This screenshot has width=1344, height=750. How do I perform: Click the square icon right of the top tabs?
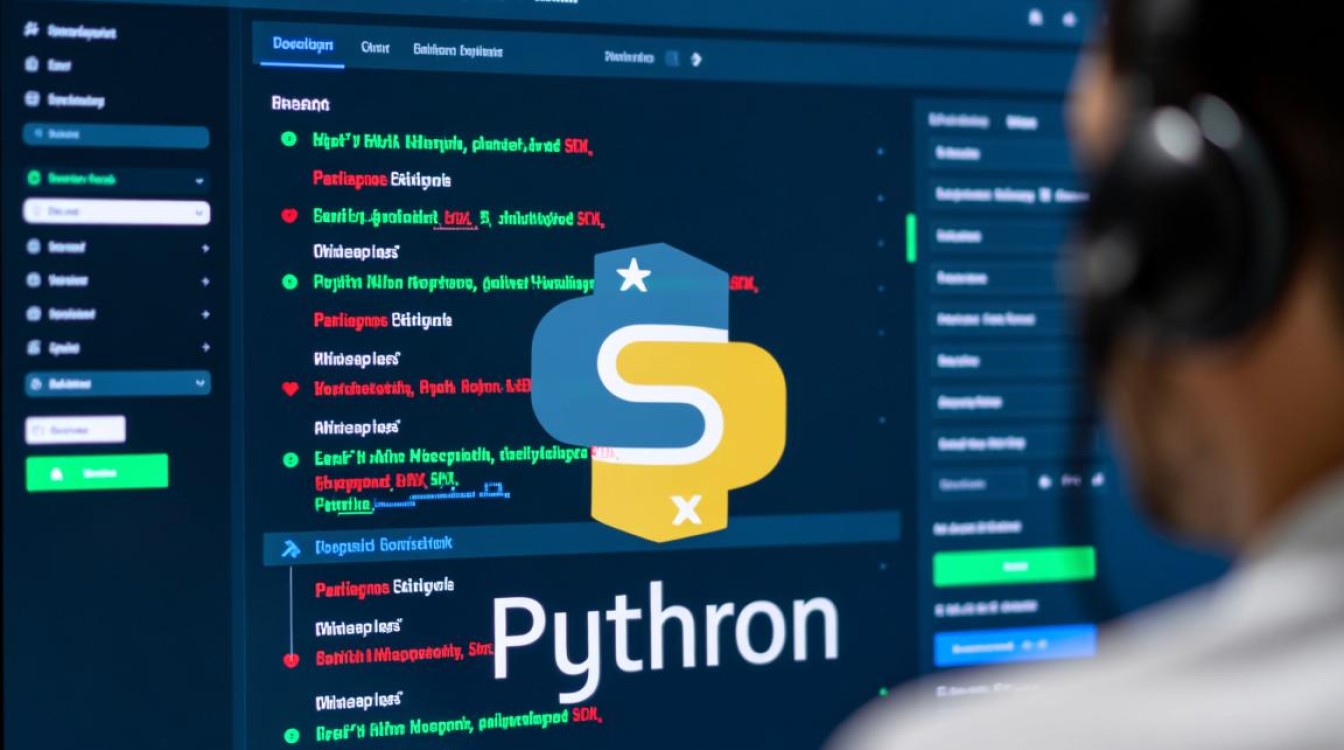tap(672, 59)
